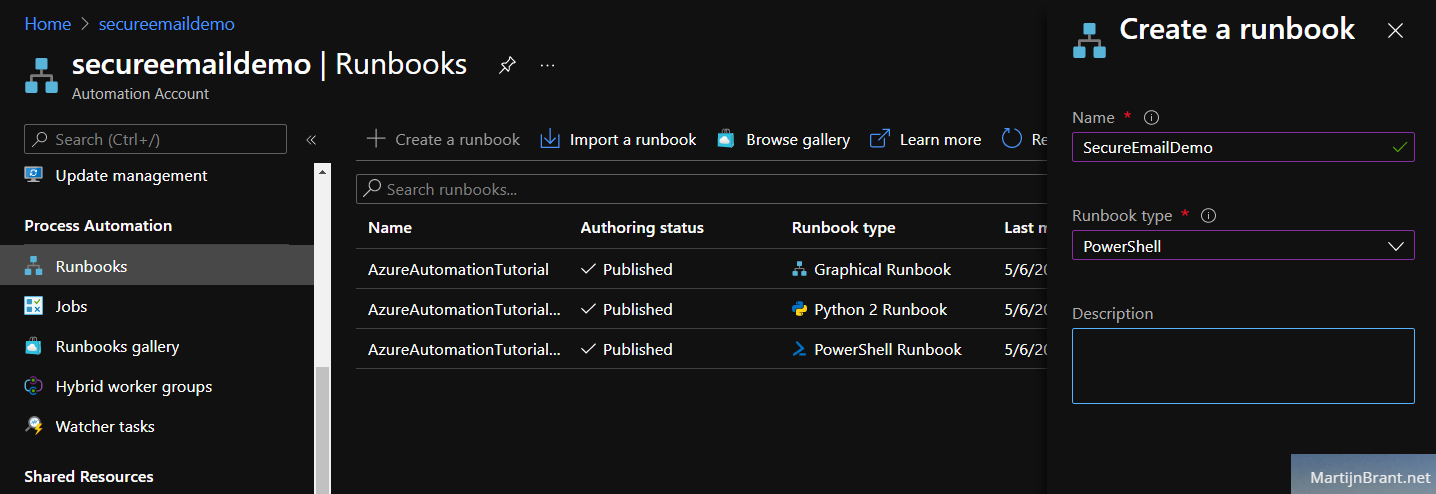Open Hybrid worker groups in the sidebar
This screenshot has width=1436, height=494.
pyautogui.click(x=134, y=386)
